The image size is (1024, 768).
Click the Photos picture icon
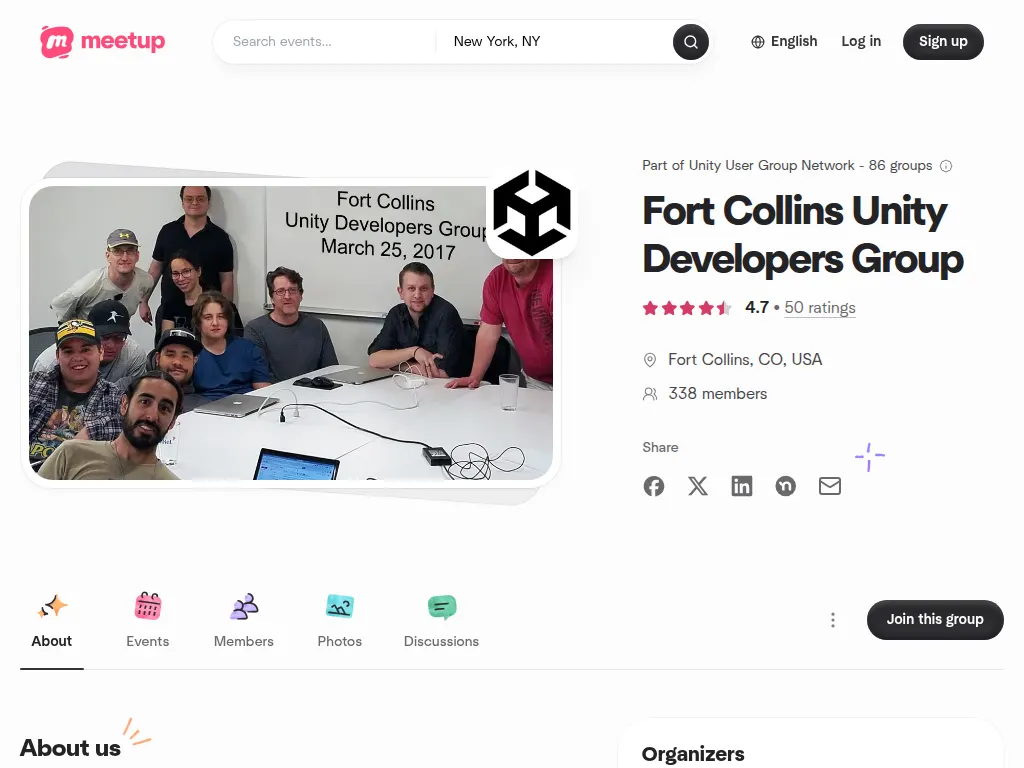click(340, 606)
